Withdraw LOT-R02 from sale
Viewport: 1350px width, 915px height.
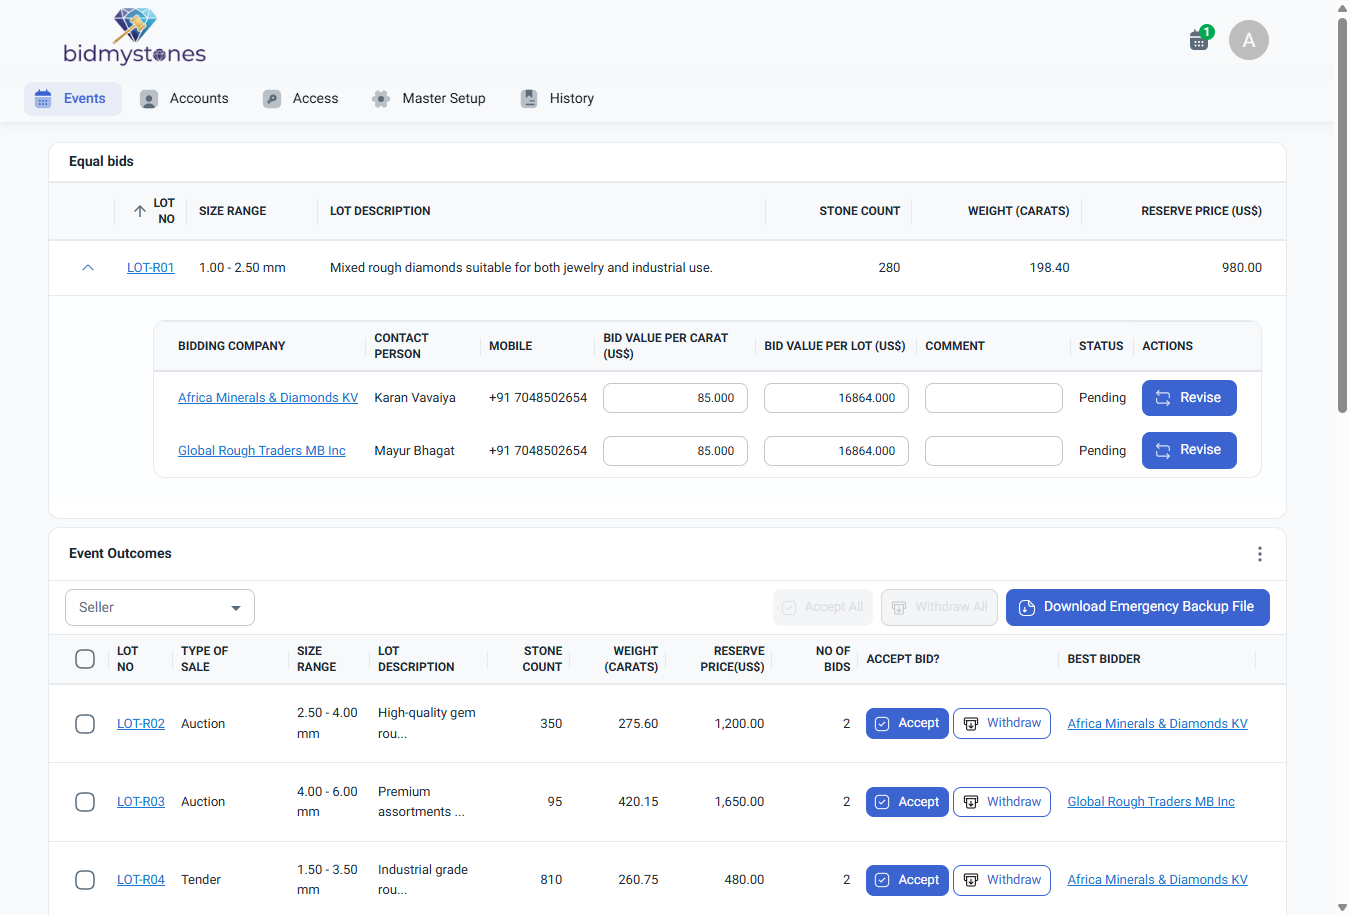[x=1002, y=724]
